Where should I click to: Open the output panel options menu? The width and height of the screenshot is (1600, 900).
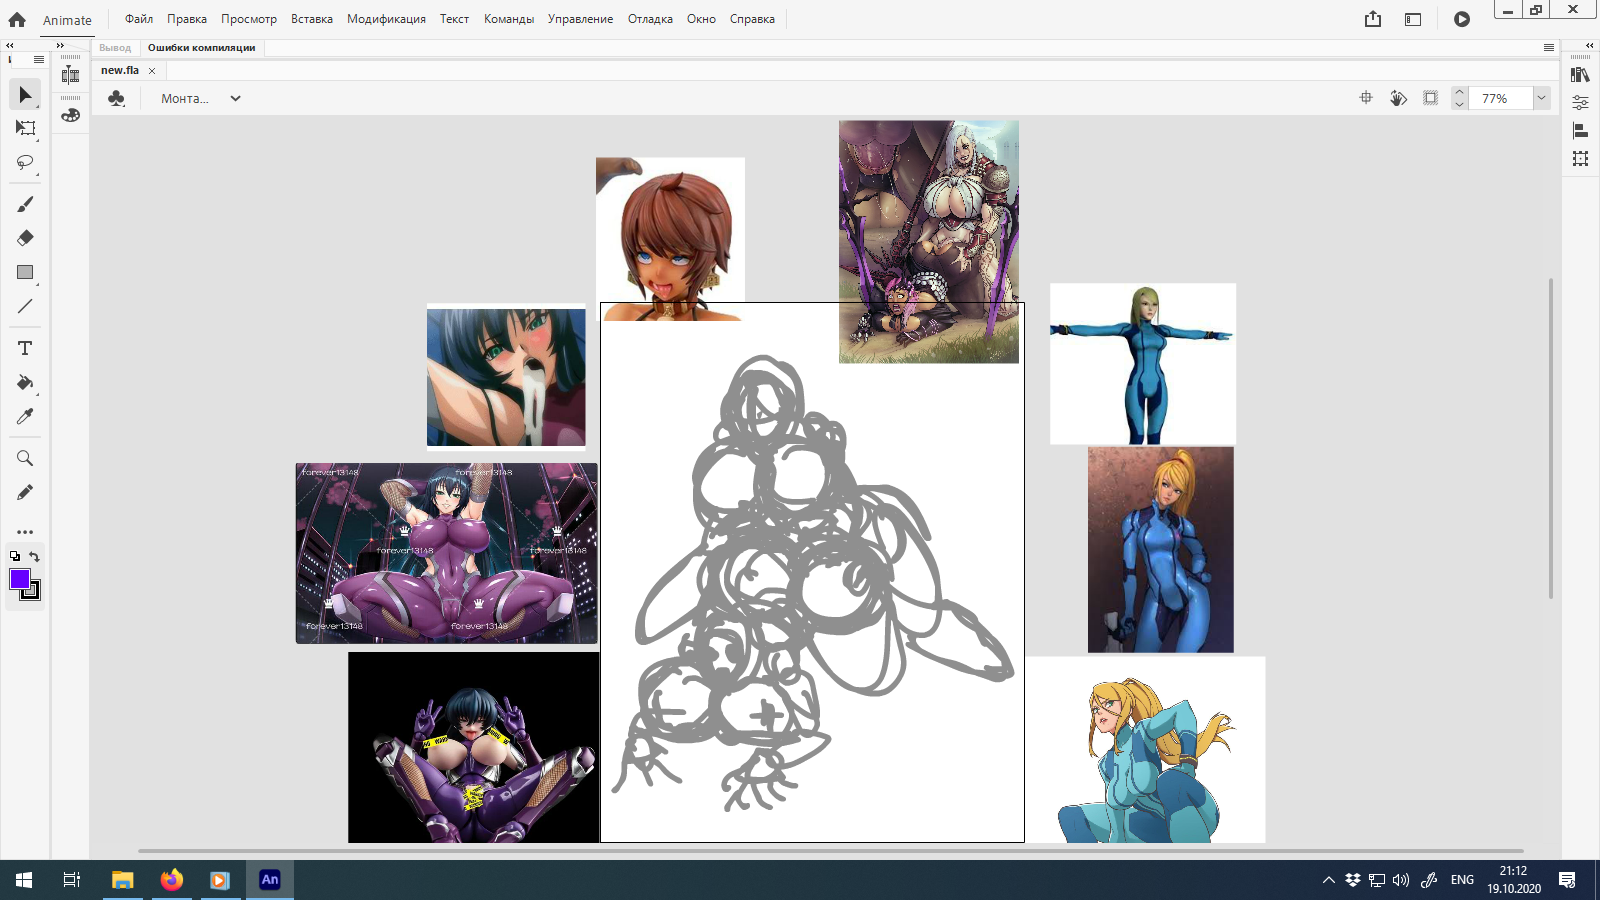pos(1549,48)
